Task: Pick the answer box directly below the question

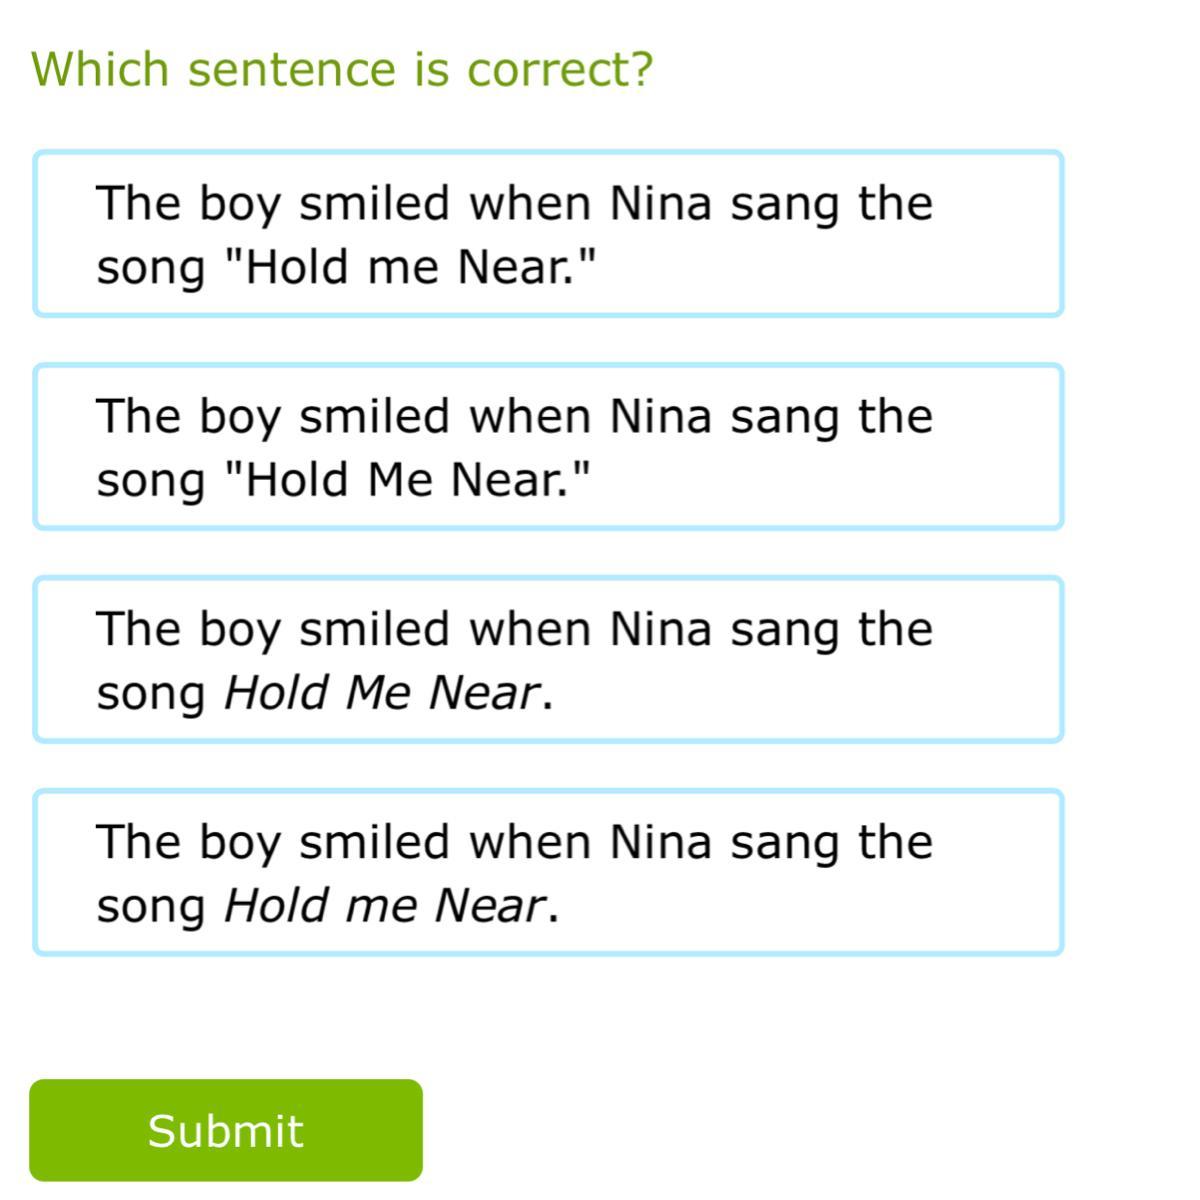Action: coord(548,234)
